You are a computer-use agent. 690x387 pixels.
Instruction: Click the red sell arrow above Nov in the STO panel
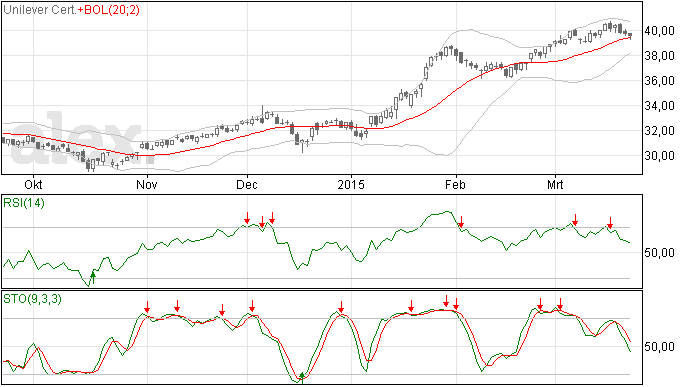tap(147, 306)
